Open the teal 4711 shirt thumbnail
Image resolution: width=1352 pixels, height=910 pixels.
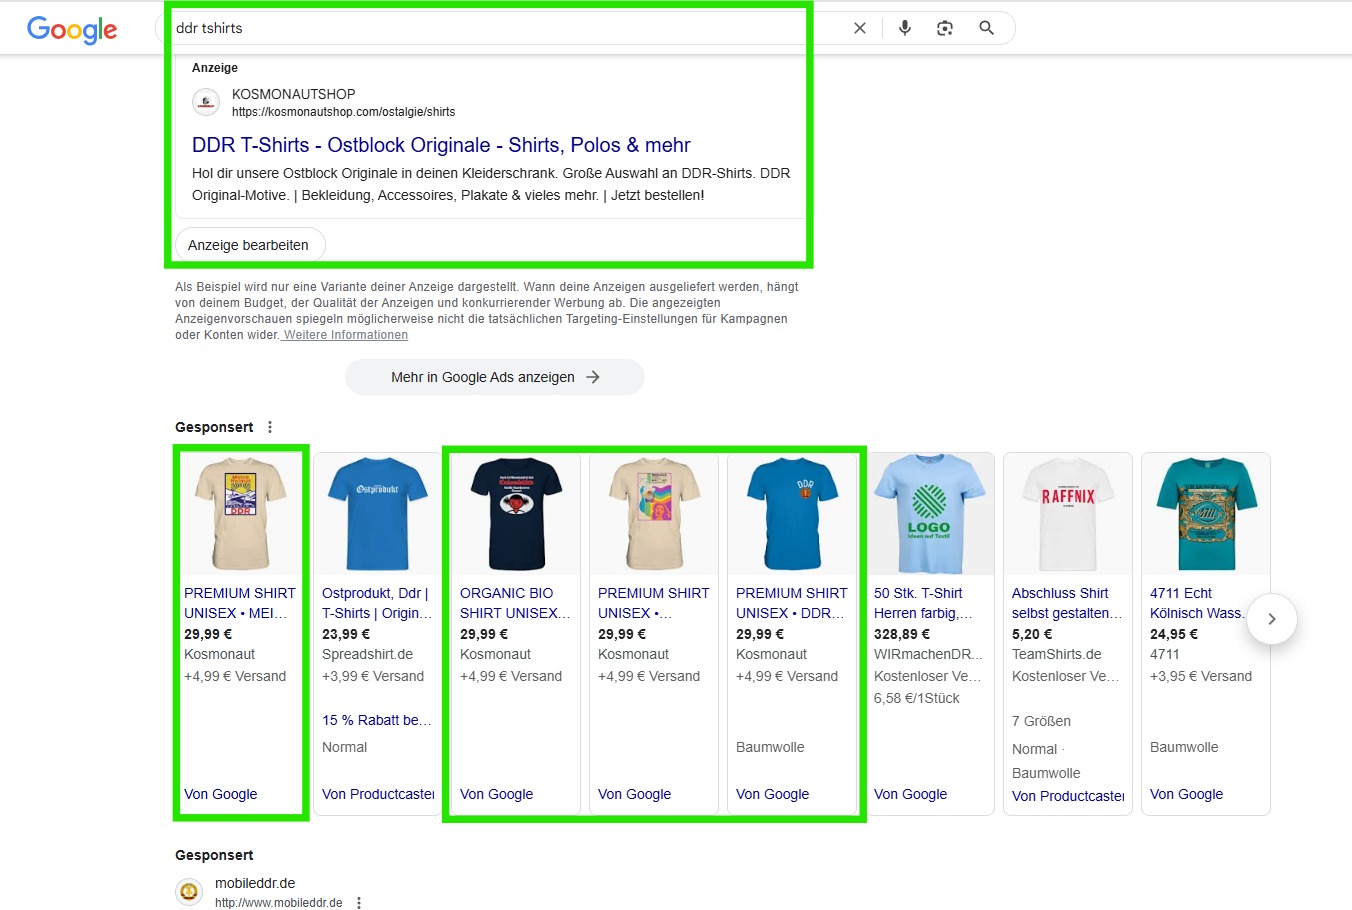[1206, 514]
